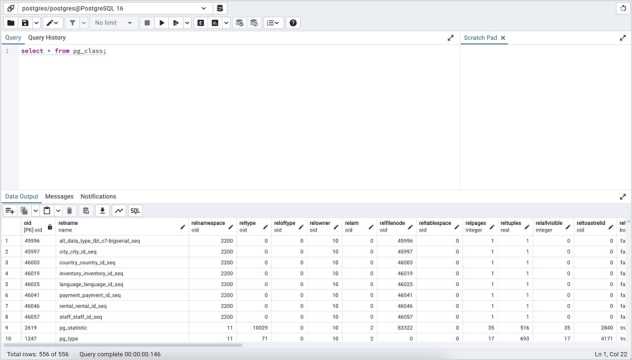Save the query with the floppy icon
The width and height of the screenshot is (632, 360).
pyautogui.click(x=25, y=23)
